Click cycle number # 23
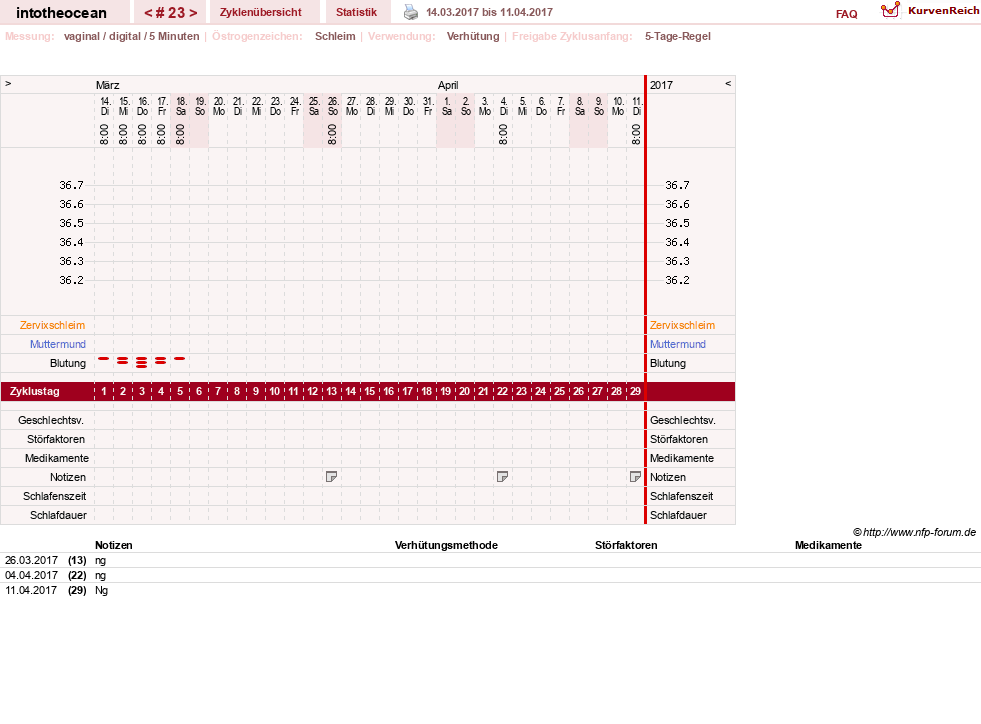This screenshot has width=981, height=724. coord(171,13)
